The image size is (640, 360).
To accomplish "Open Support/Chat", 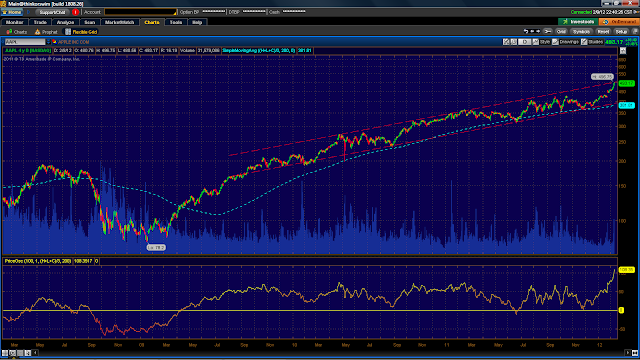I will [52, 12].
